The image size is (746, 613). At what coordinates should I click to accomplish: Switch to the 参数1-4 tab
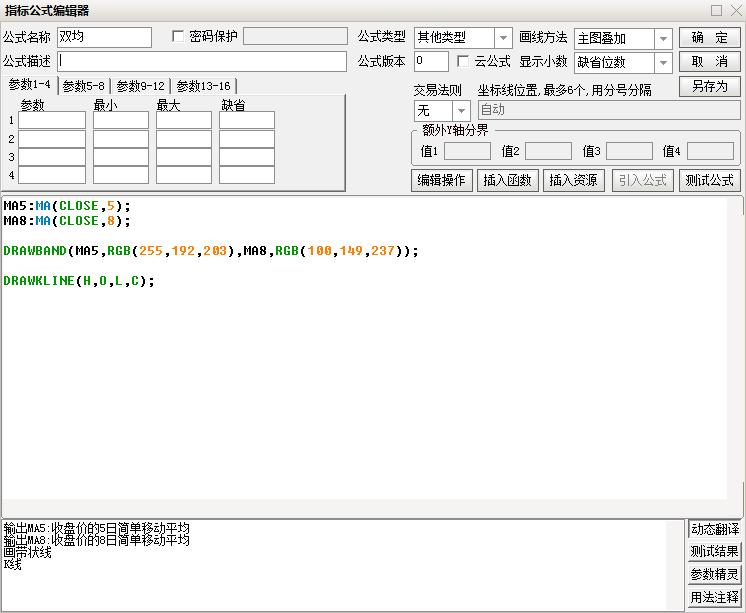click(29, 85)
